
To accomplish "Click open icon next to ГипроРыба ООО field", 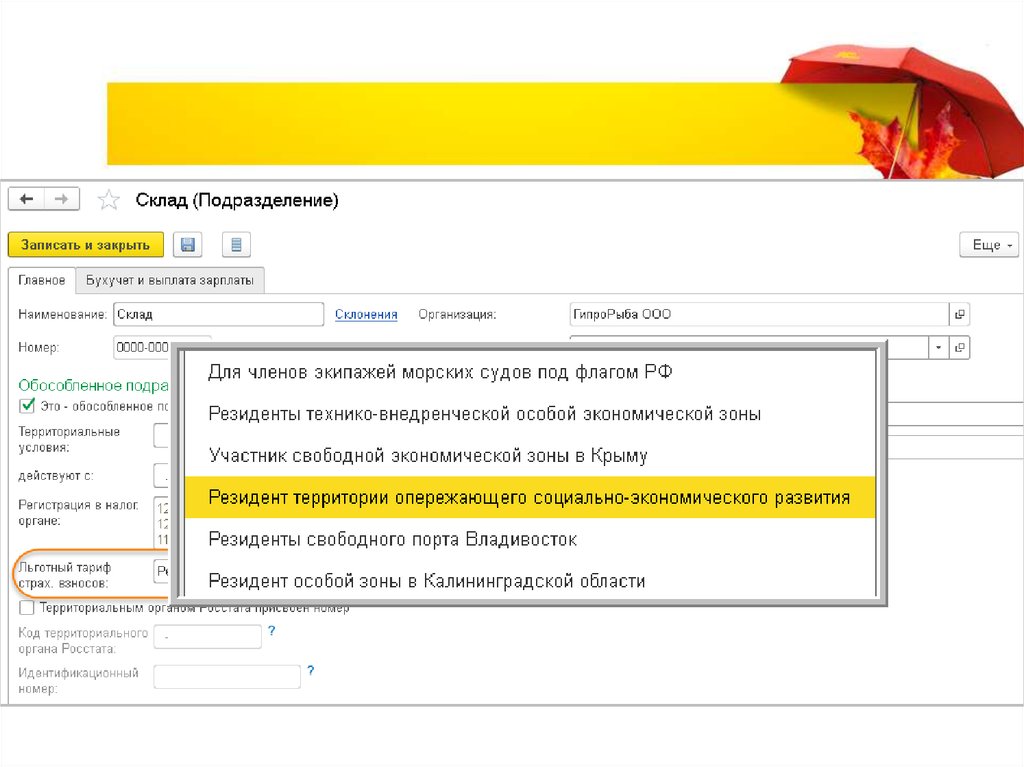I will (959, 315).
